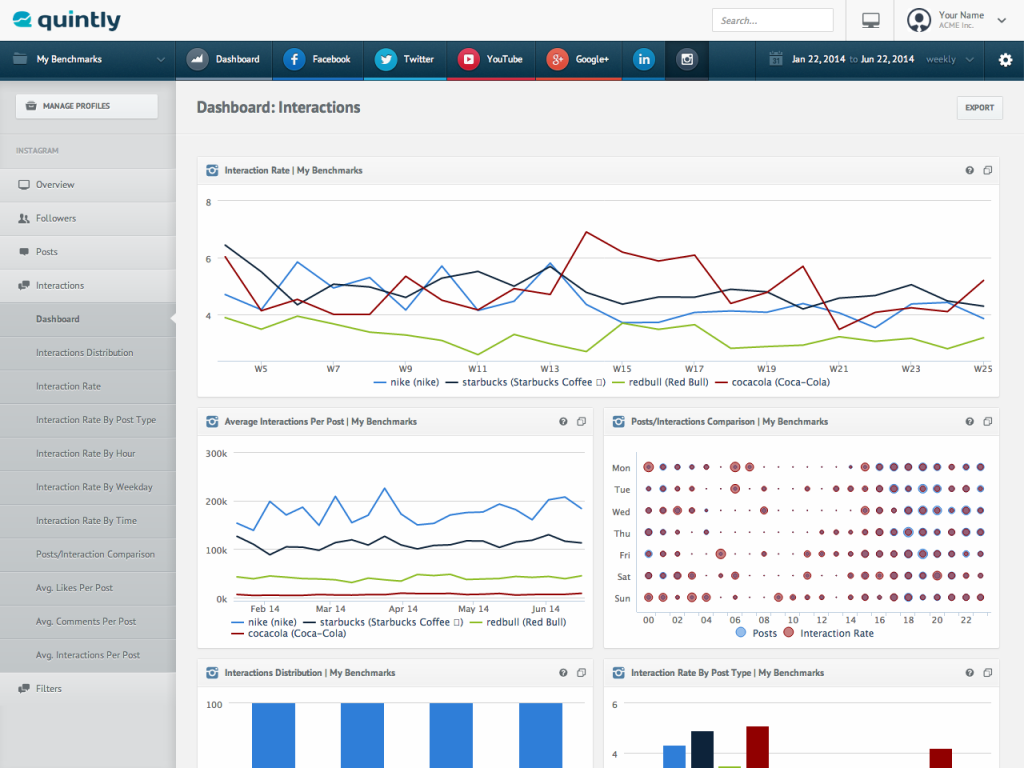Toggle cocacola series in Interaction Rate legend

tap(773, 382)
